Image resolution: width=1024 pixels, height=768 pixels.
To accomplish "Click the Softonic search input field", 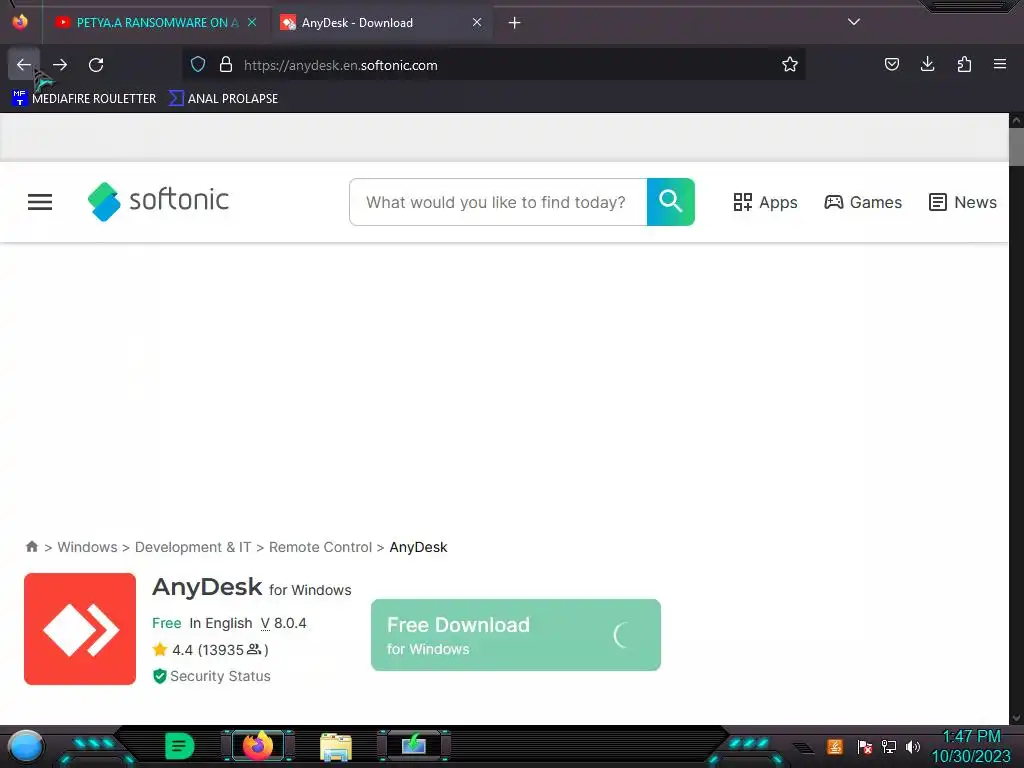I will pyautogui.click(x=498, y=202).
